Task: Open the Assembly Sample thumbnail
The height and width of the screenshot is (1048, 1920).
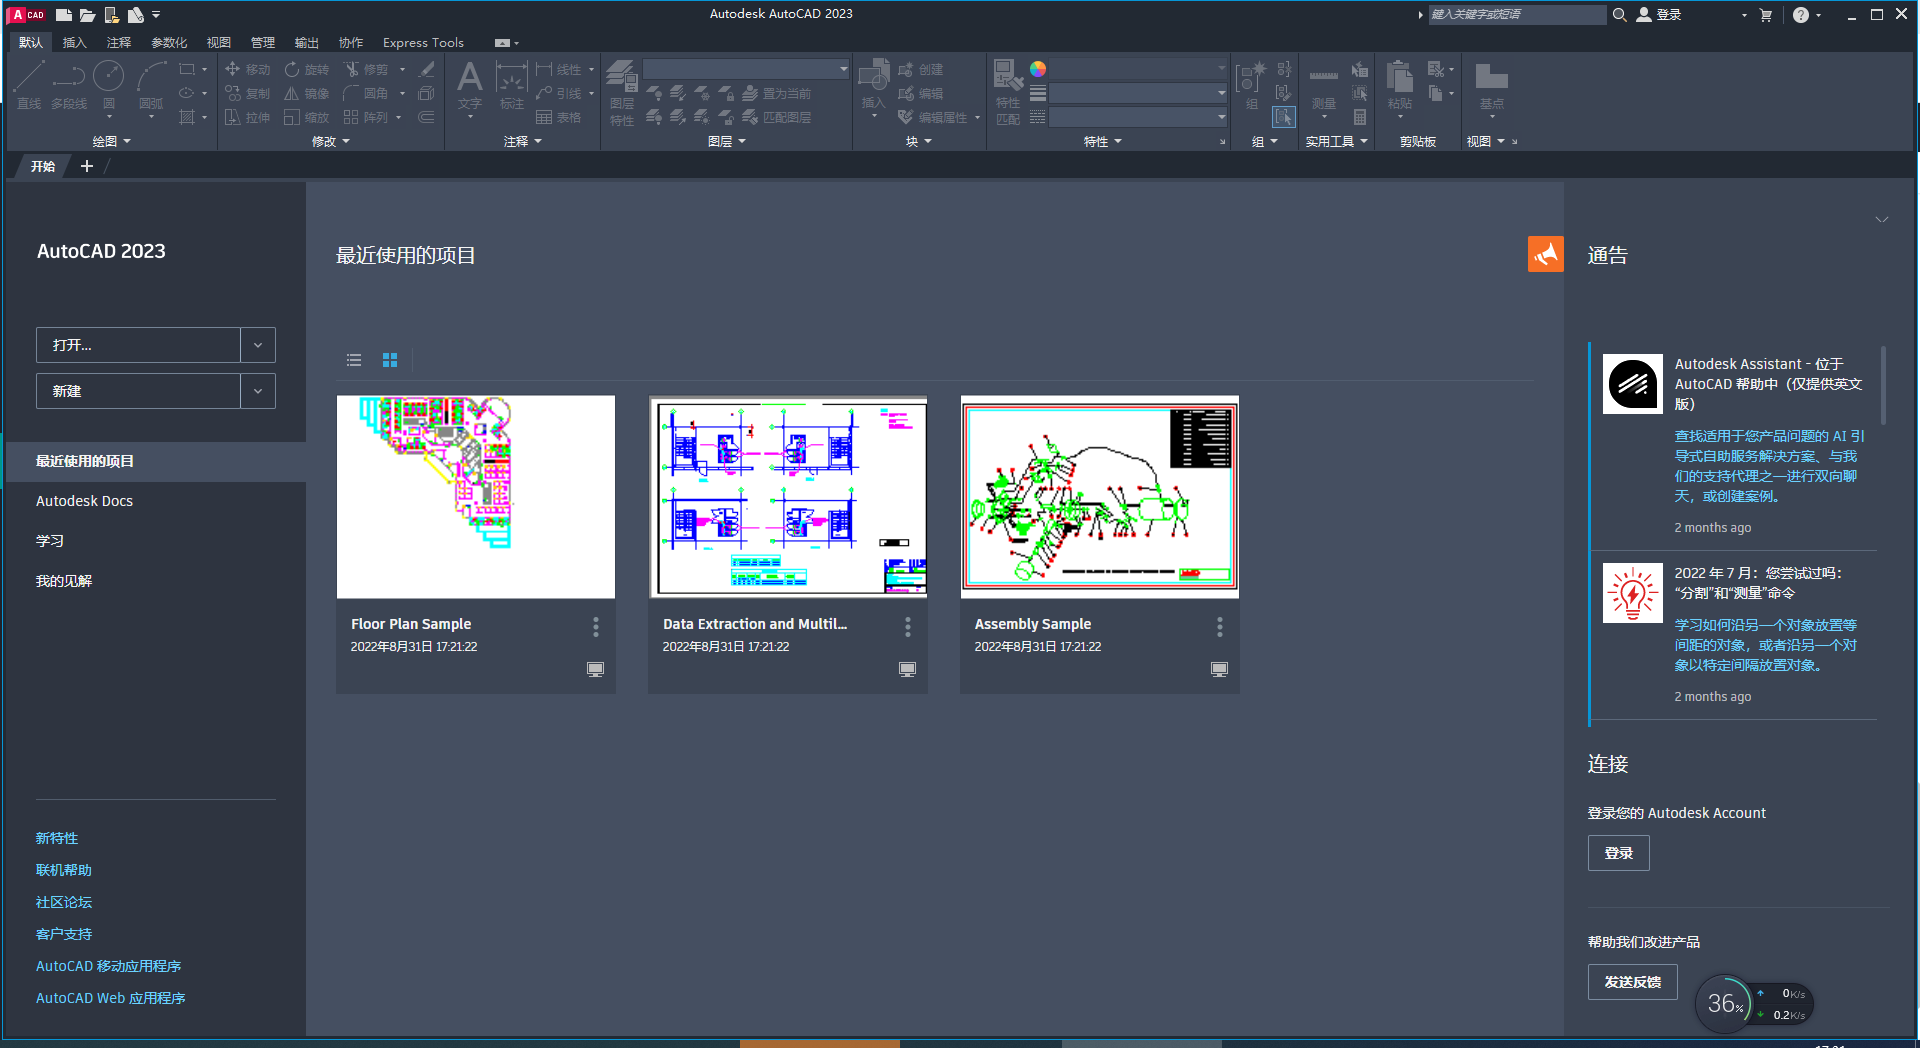Action: (1100, 497)
